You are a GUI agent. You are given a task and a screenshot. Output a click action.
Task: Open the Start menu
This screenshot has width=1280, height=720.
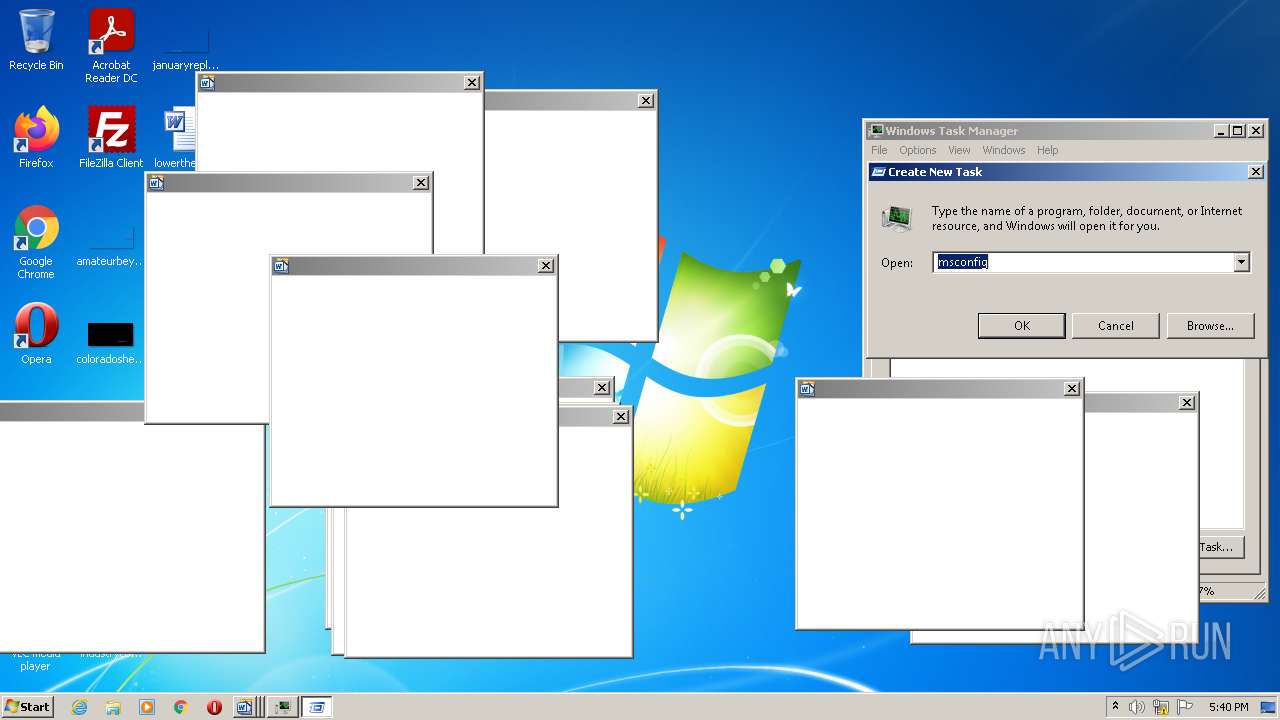27,707
